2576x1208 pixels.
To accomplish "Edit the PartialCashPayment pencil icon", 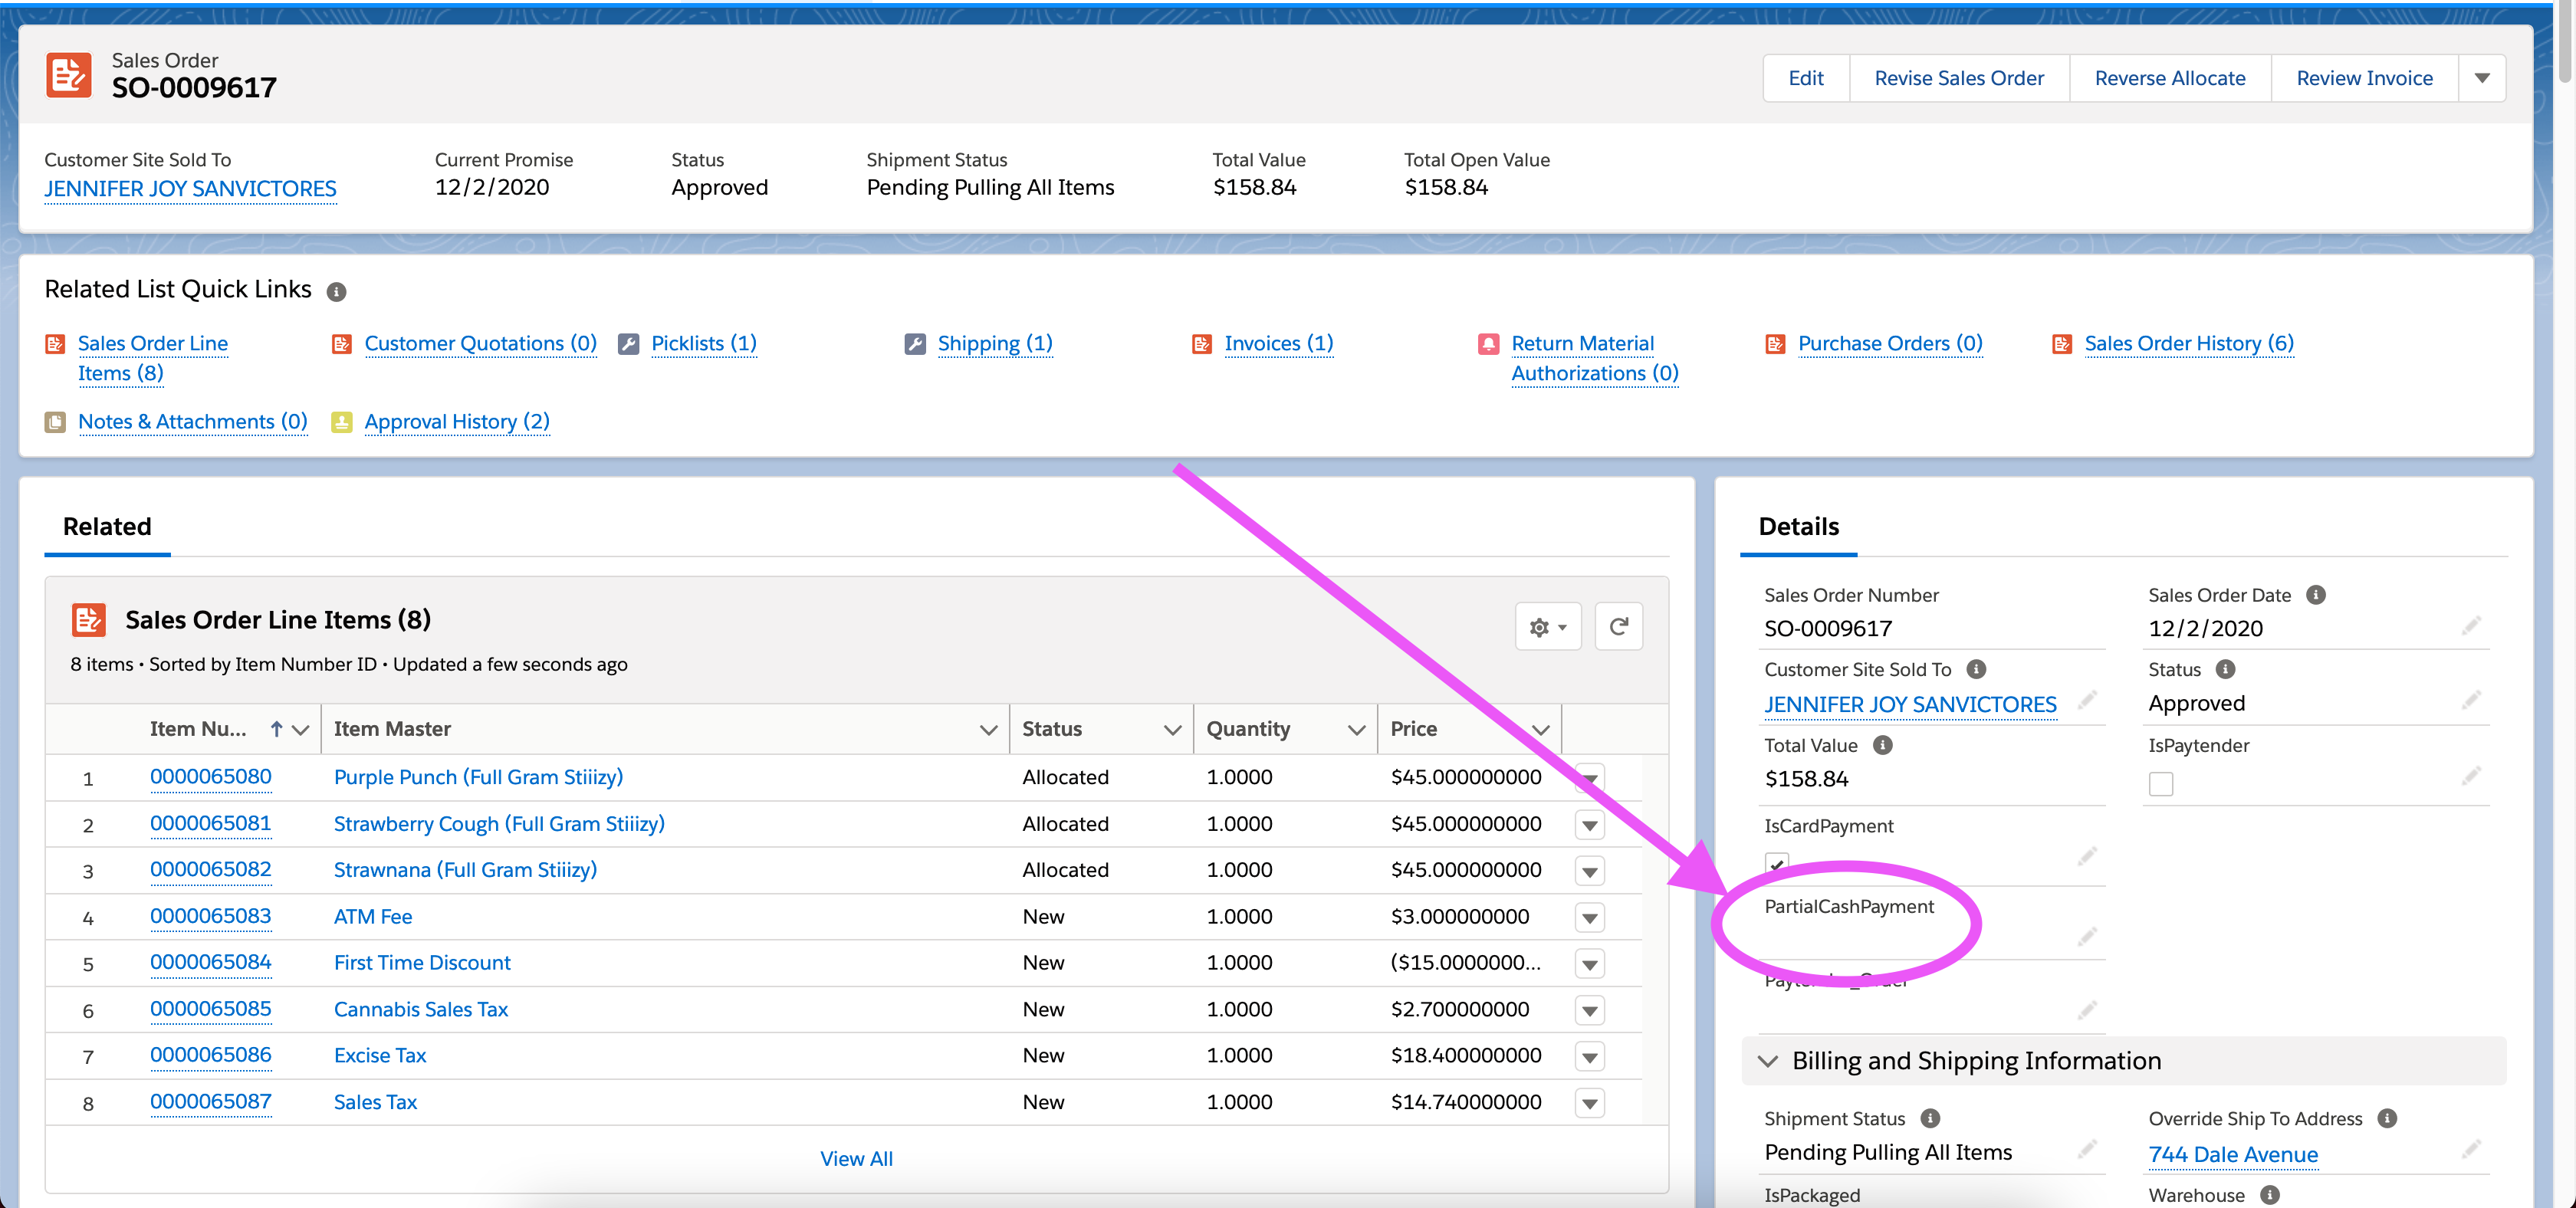I will point(2087,937).
